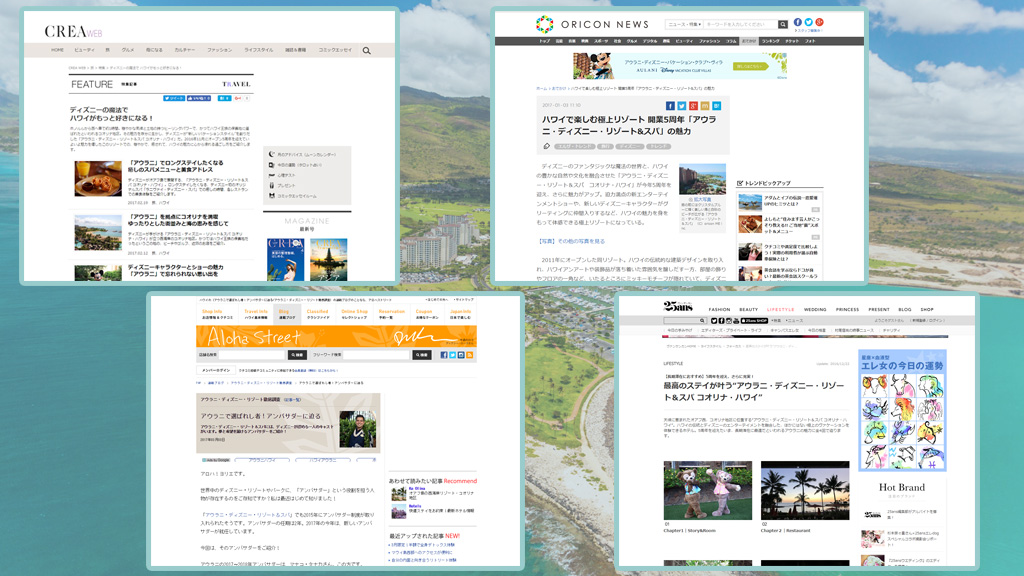
Task: Click Aloha Street orange RSS icon
Action: pyautogui.click(x=470, y=355)
